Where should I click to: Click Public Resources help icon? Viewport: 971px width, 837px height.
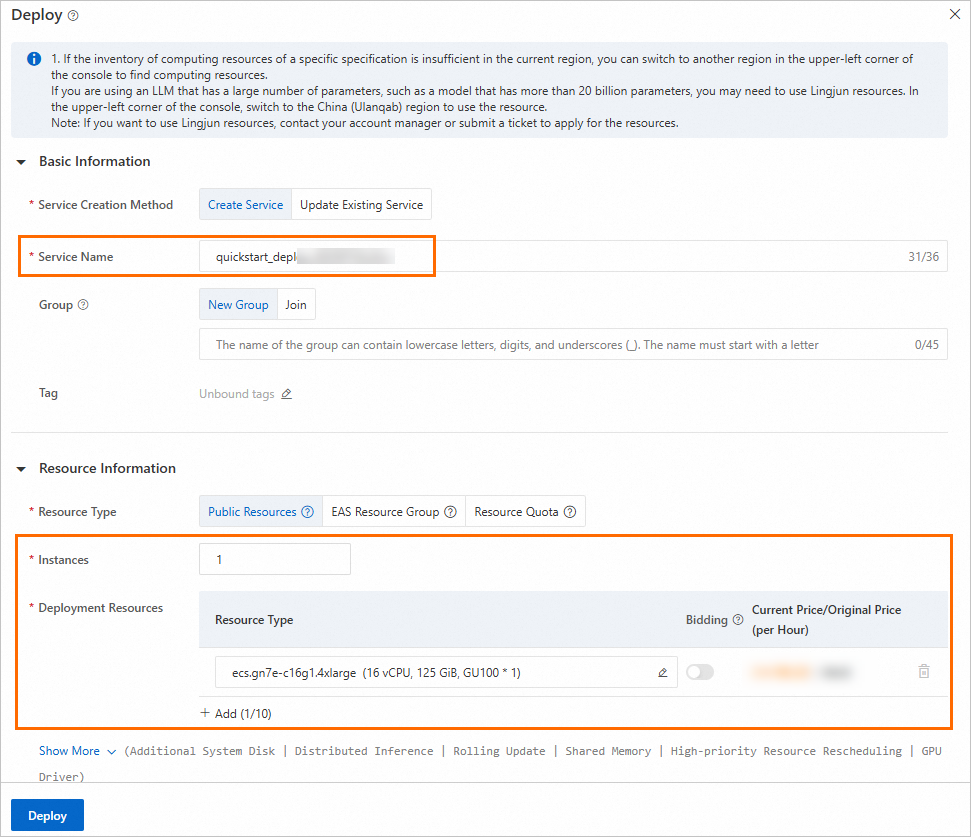[x=307, y=512]
